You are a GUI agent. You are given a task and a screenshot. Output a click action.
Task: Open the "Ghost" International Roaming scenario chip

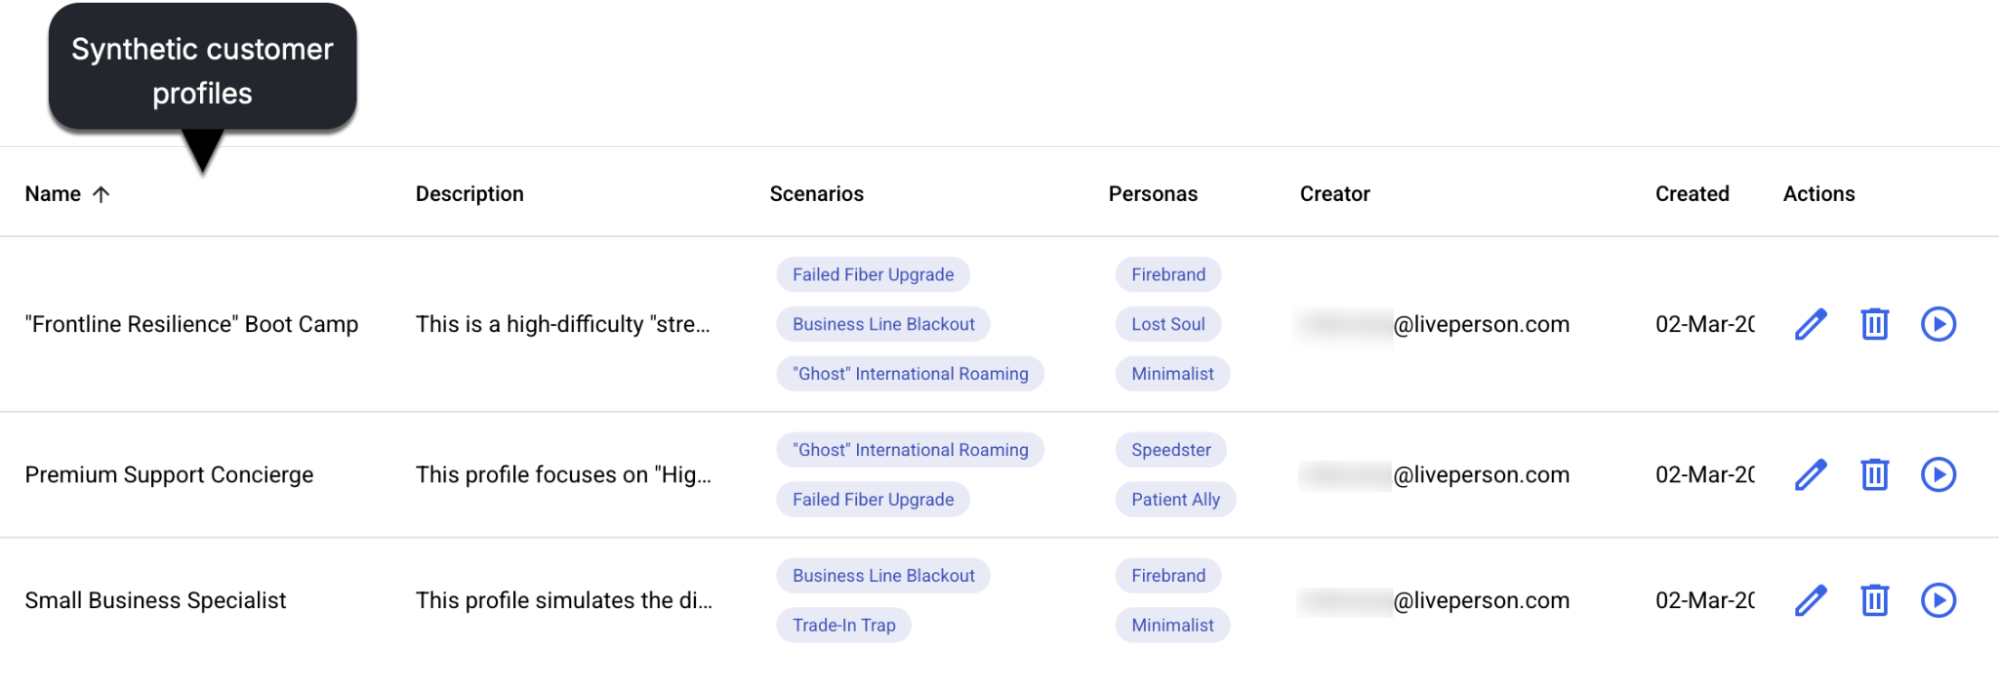(909, 373)
